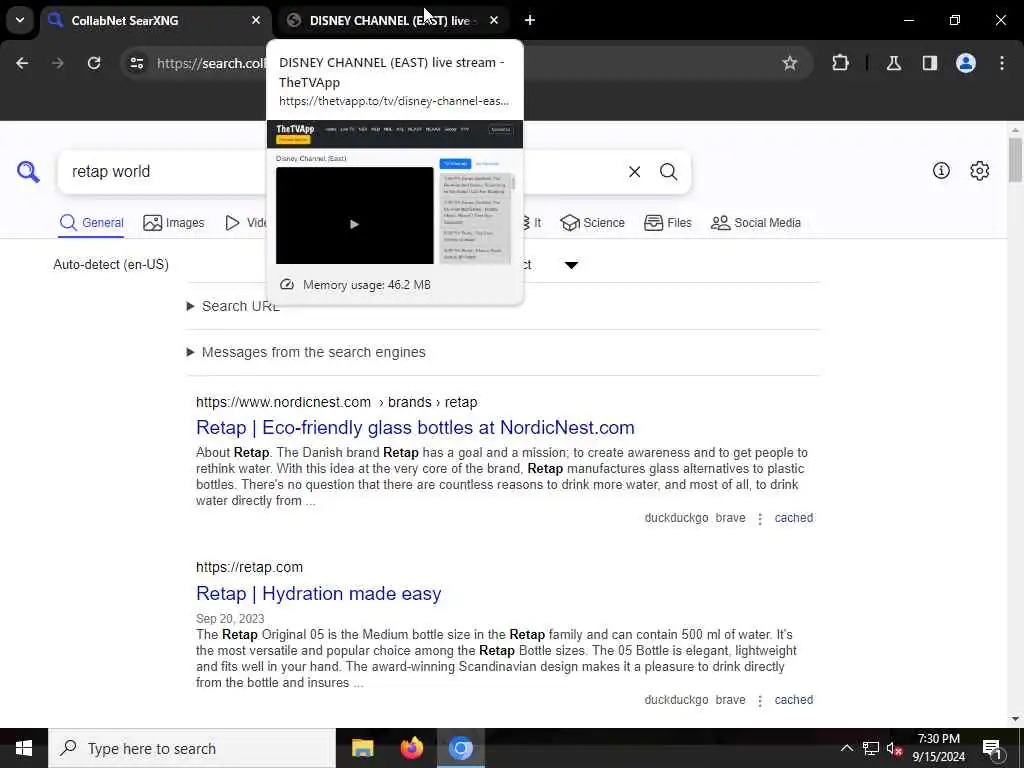Open the tab search dropdown arrow
Image resolution: width=1024 pixels, height=768 pixels.
[x=20, y=20]
